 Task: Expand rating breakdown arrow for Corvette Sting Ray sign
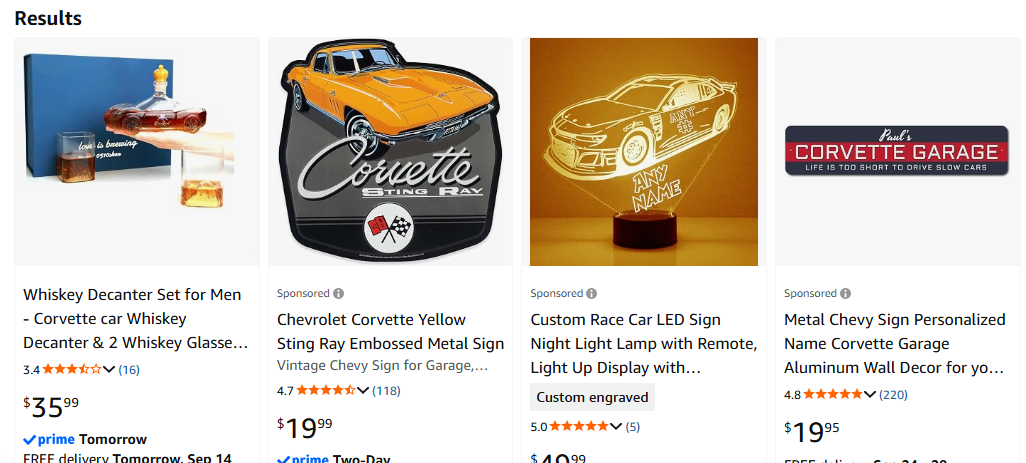tap(363, 392)
